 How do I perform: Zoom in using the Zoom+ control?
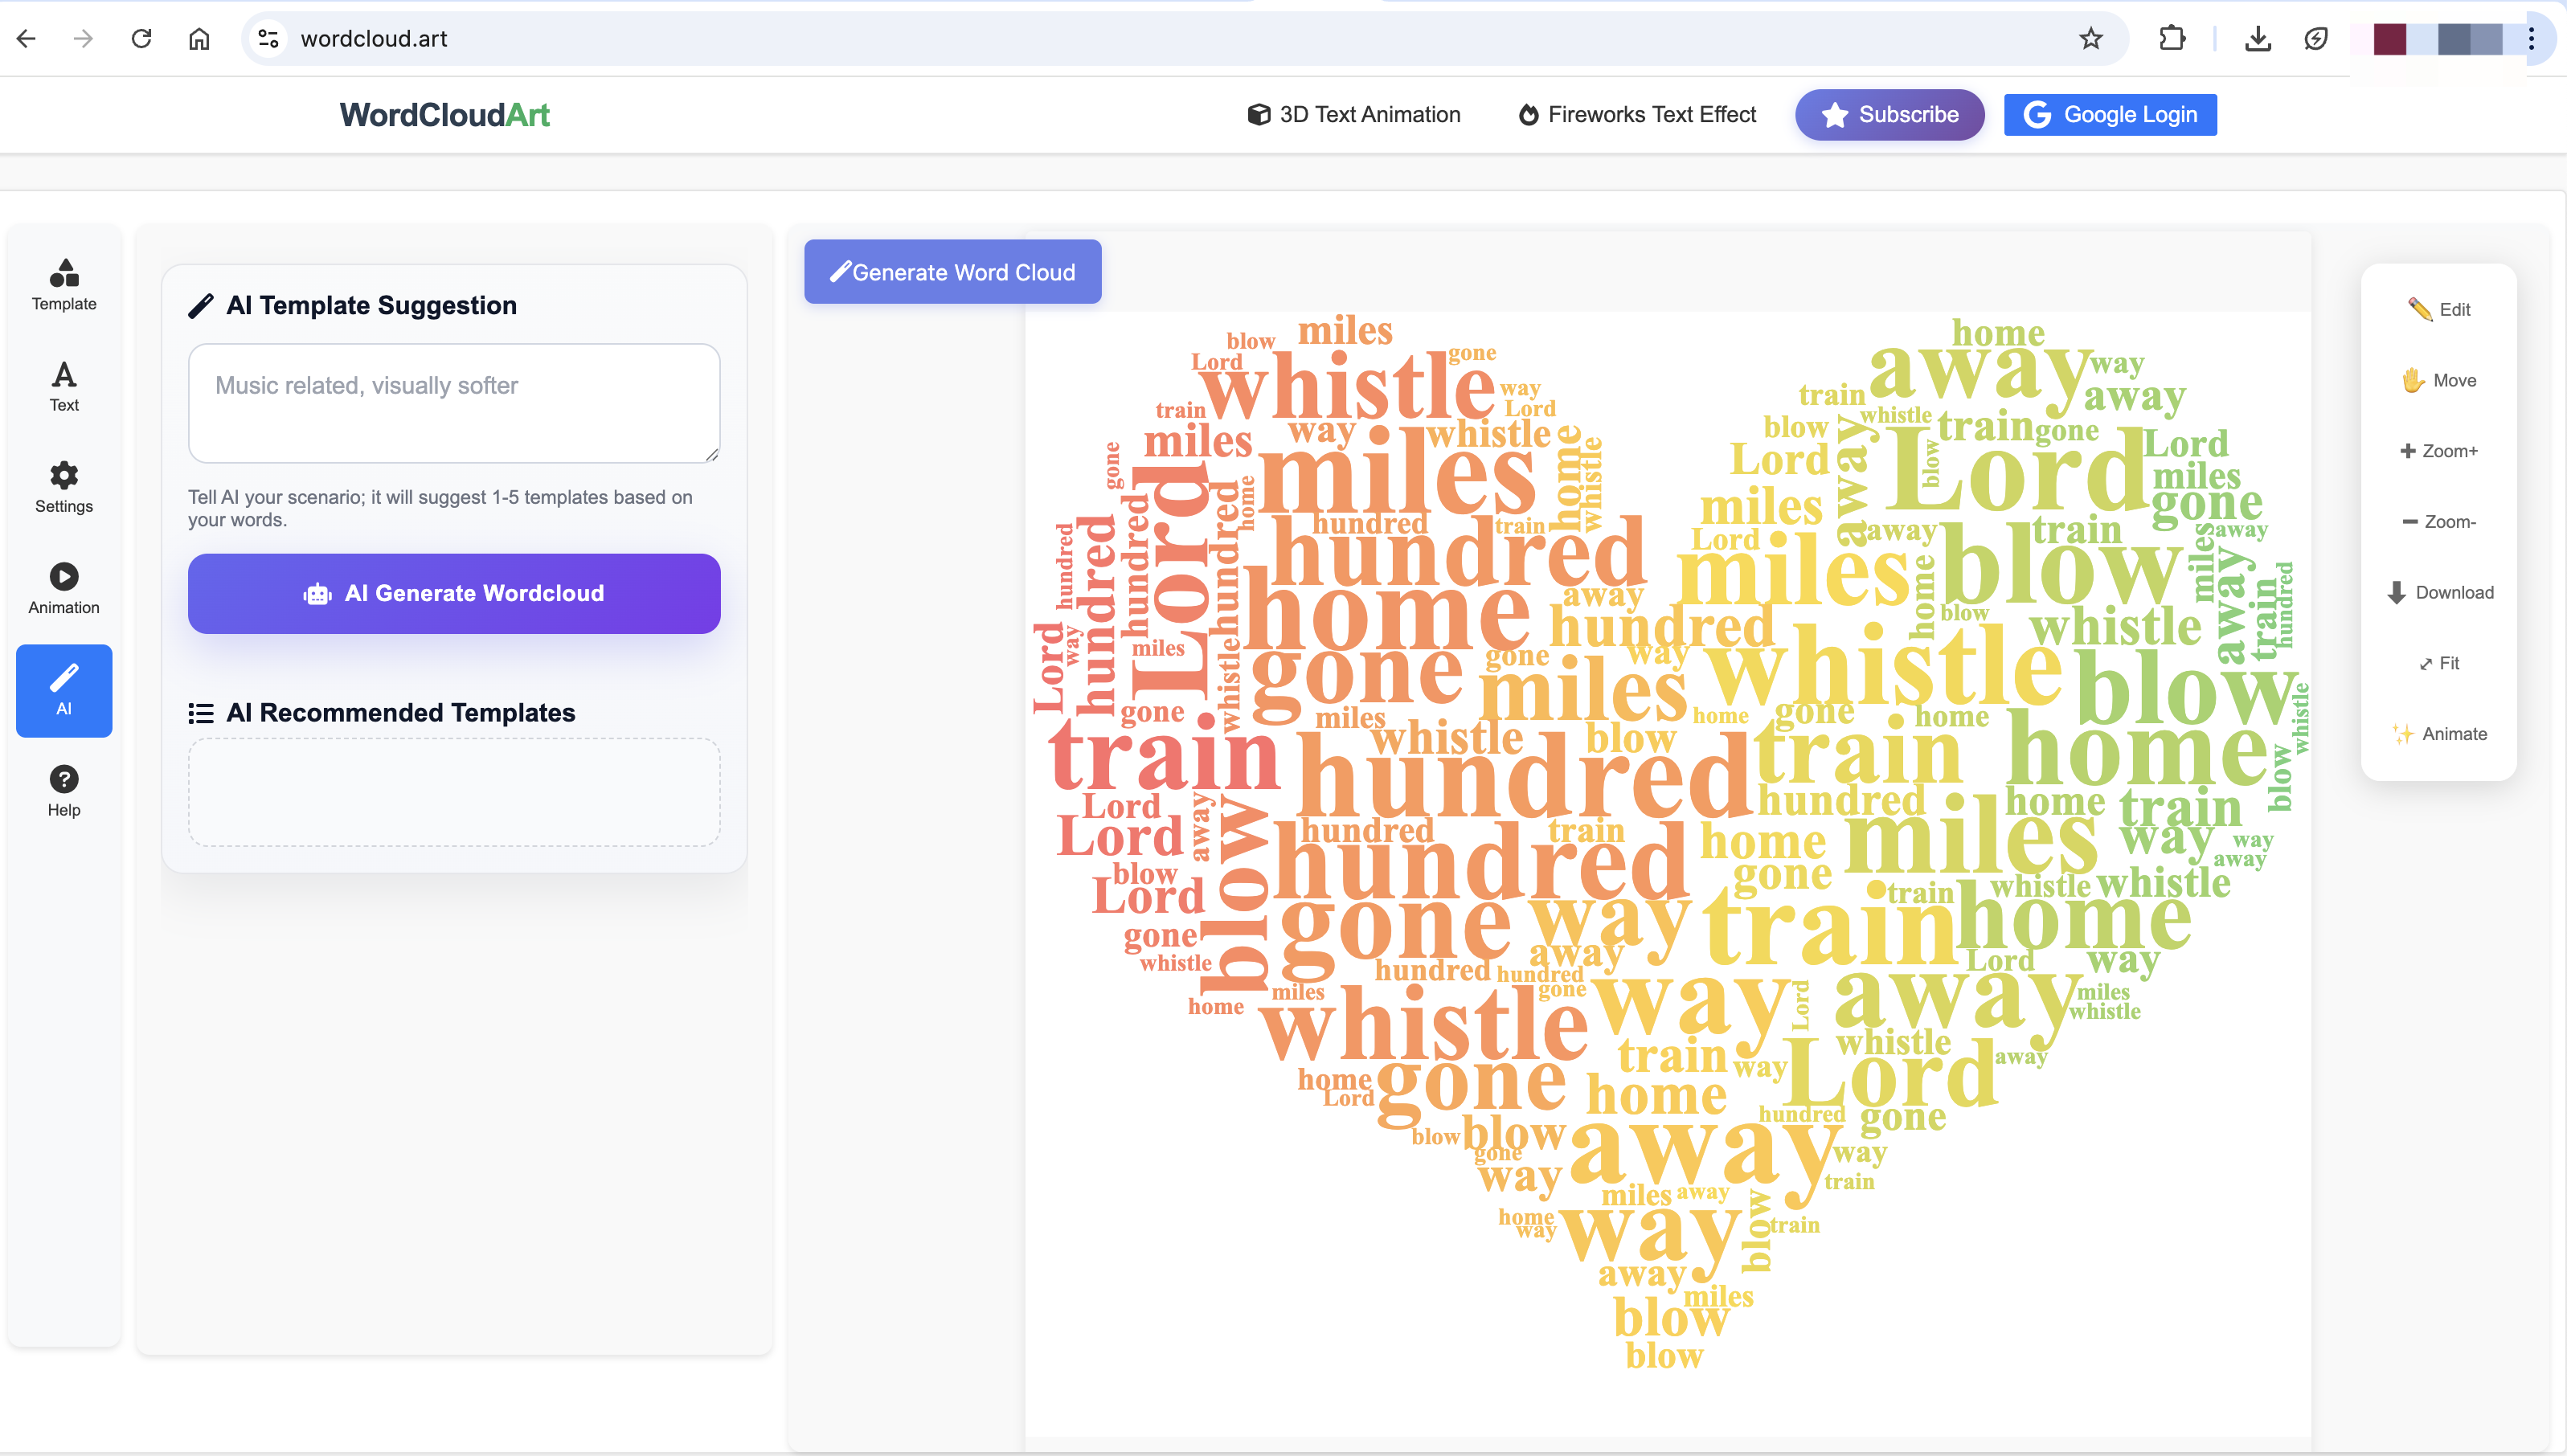click(x=2439, y=450)
